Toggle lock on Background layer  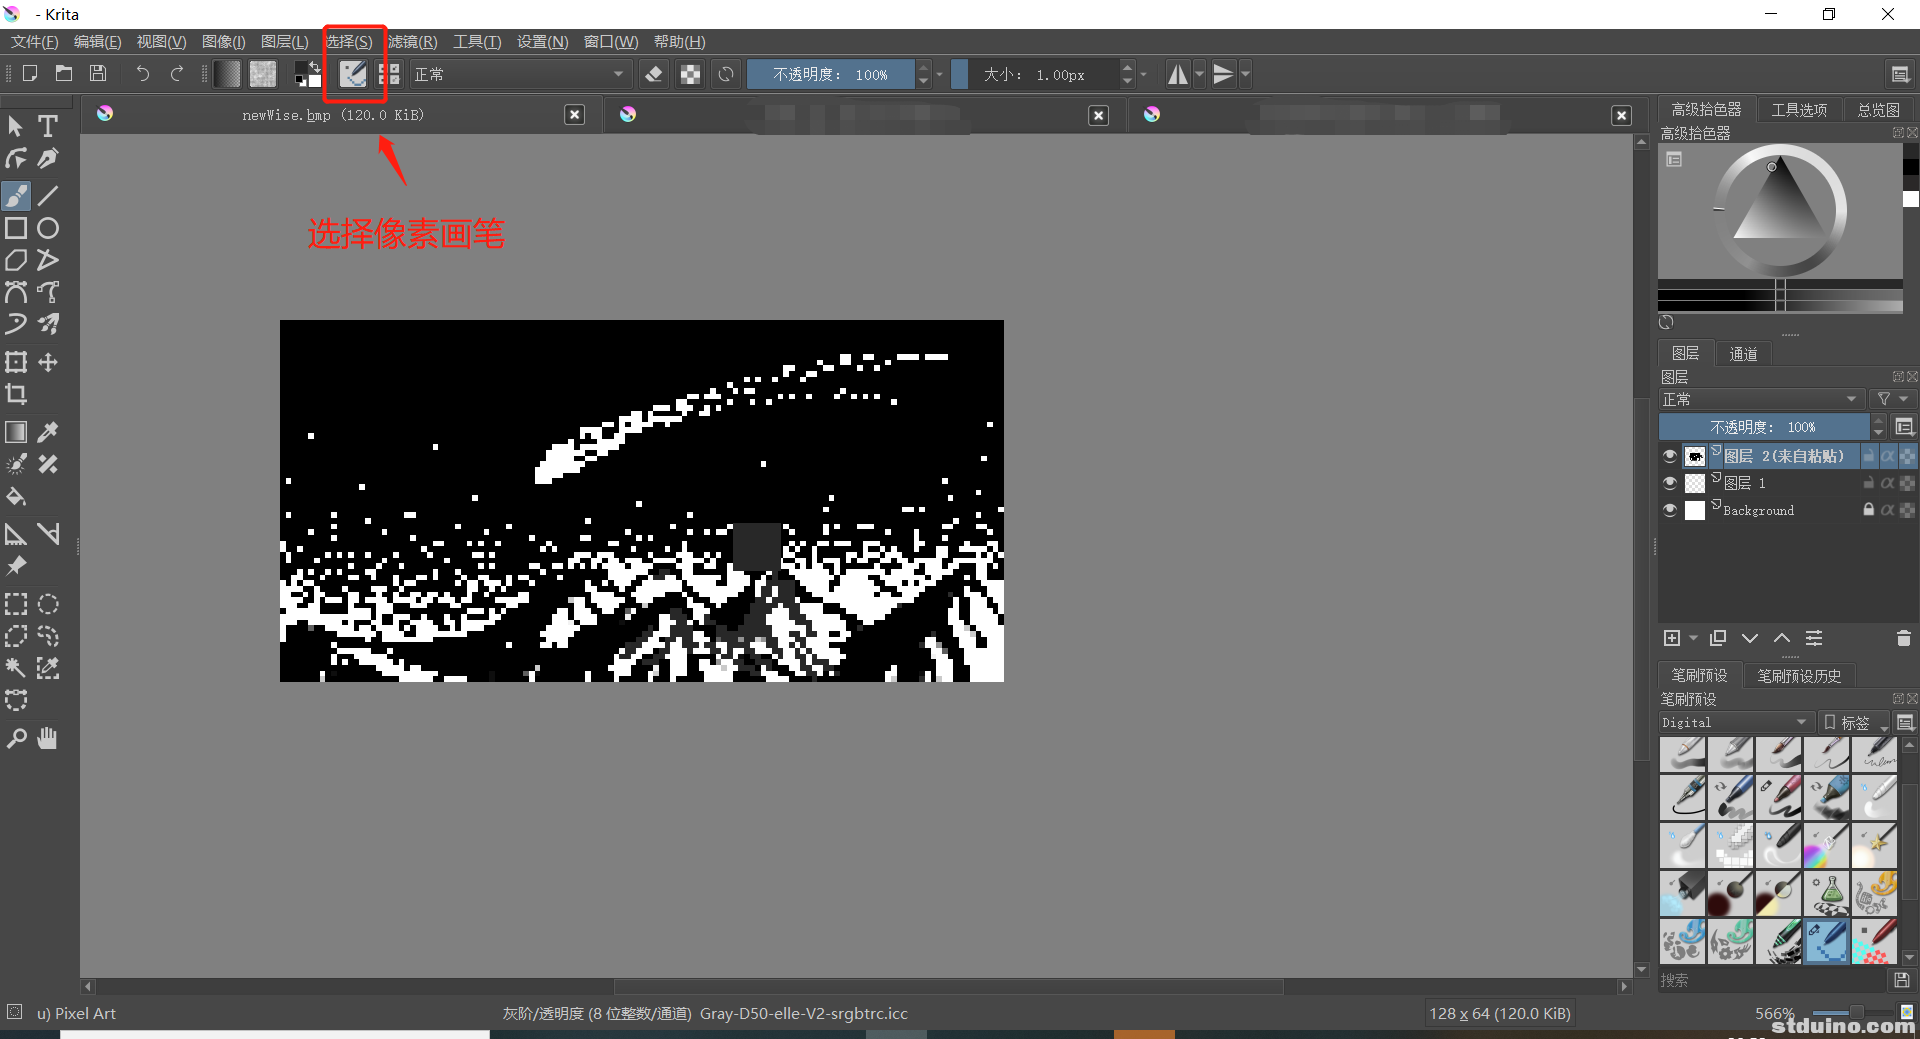(x=1868, y=510)
